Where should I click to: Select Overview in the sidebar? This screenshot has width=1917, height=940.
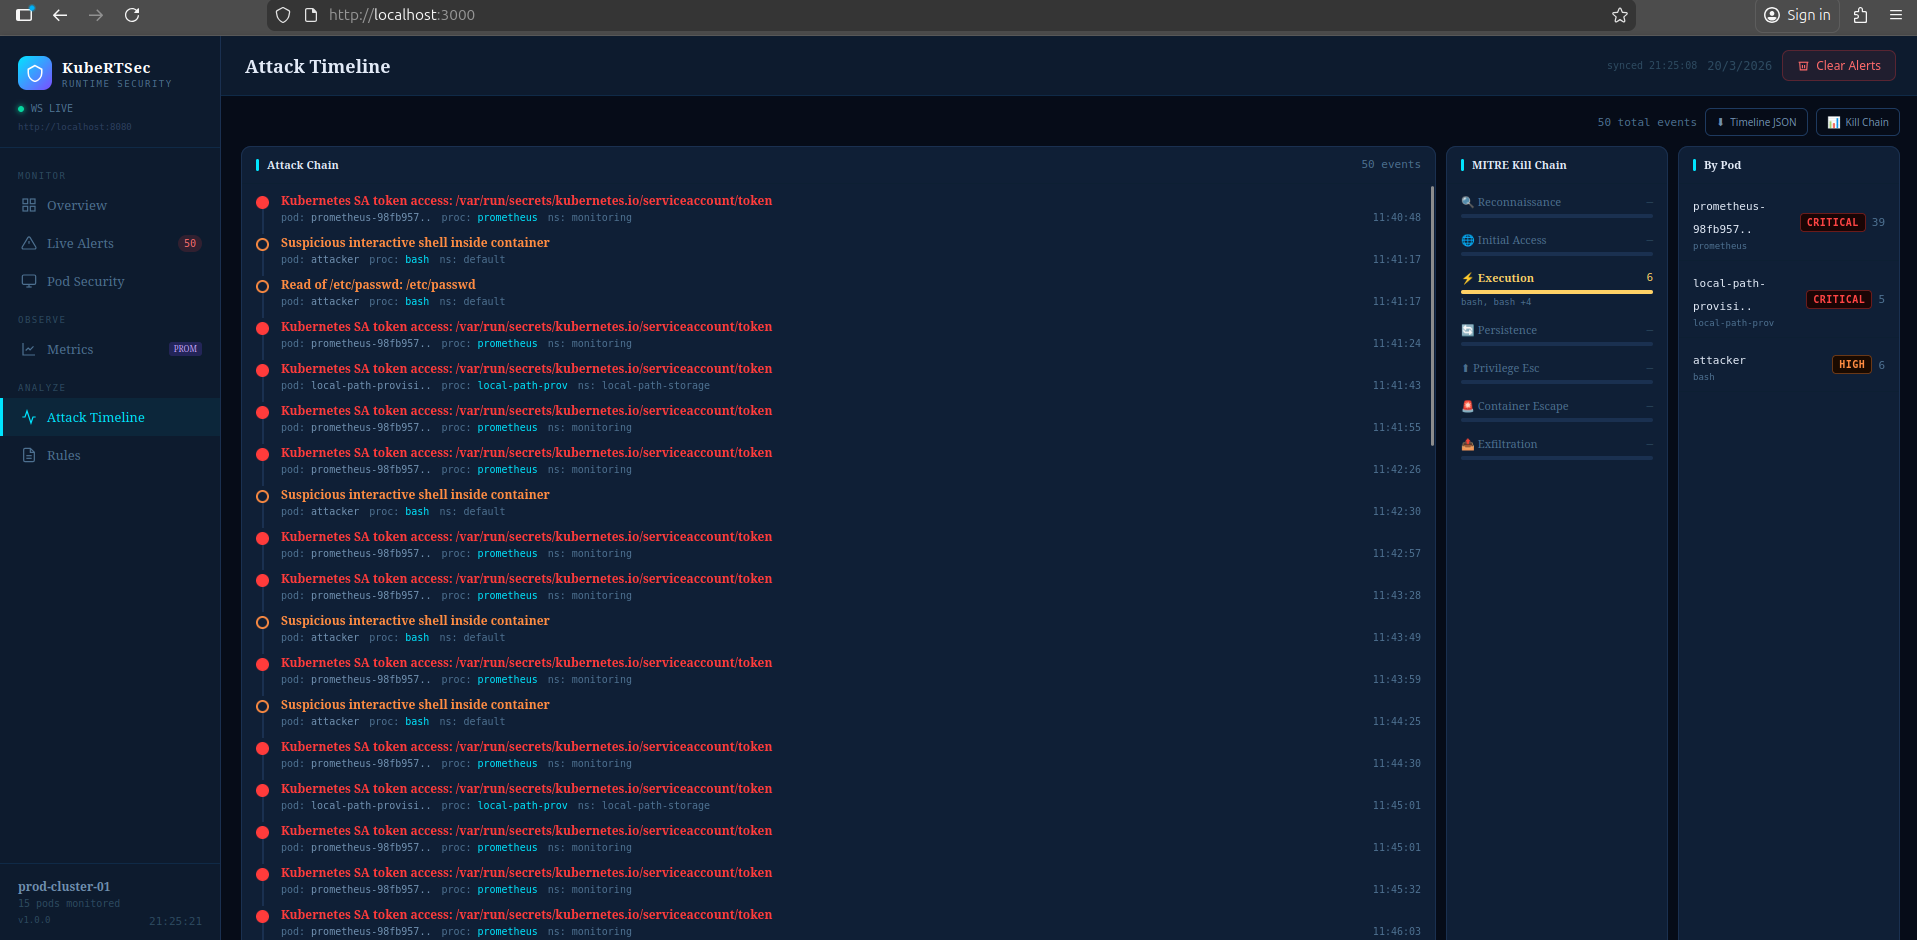click(x=76, y=205)
